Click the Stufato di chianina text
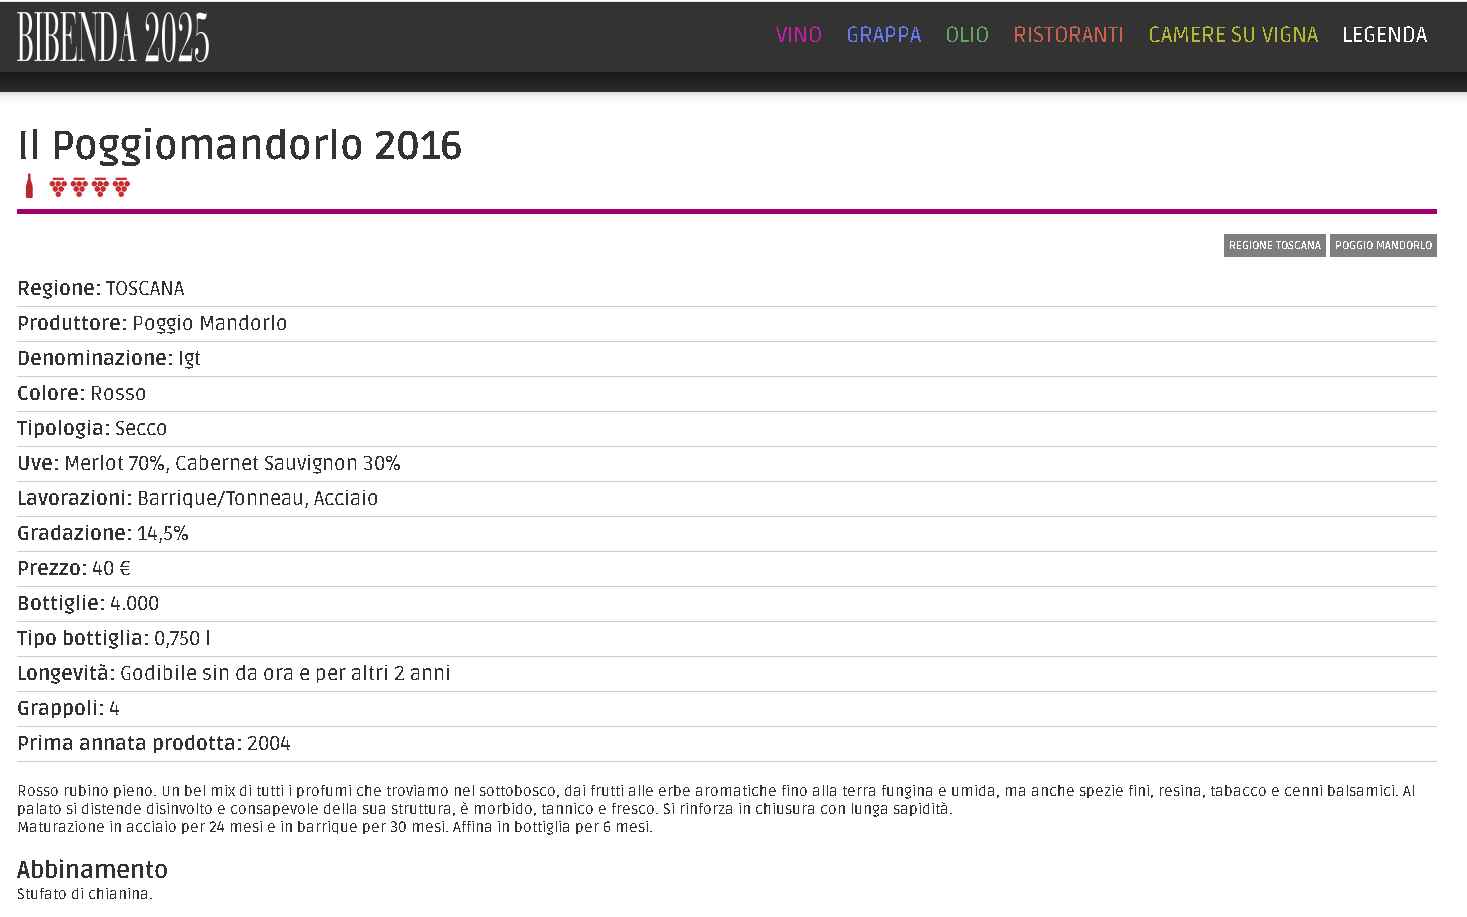 pyautogui.click(x=85, y=894)
